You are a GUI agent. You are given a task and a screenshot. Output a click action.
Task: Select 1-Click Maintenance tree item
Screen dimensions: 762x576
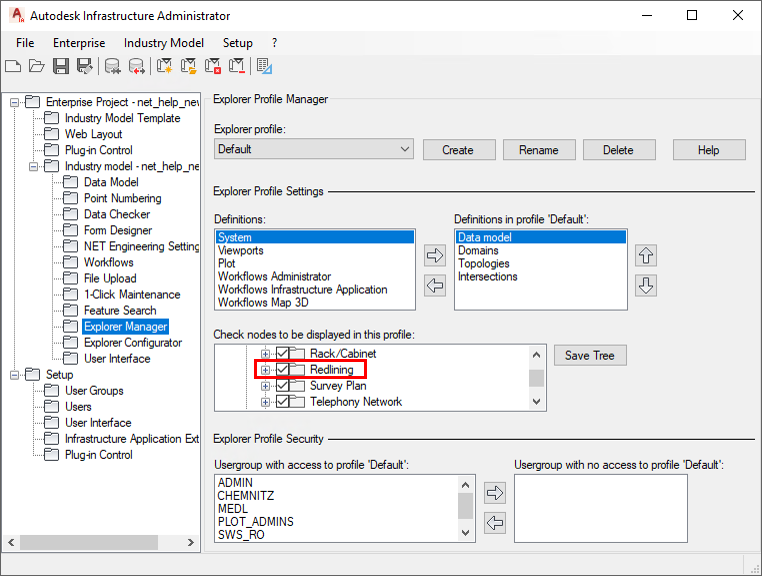pyautogui.click(x=132, y=295)
